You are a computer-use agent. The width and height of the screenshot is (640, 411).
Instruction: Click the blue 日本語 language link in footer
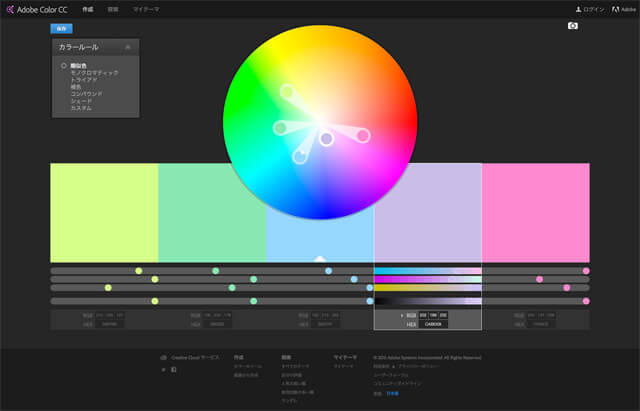pyautogui.click(x=393, y=393)
